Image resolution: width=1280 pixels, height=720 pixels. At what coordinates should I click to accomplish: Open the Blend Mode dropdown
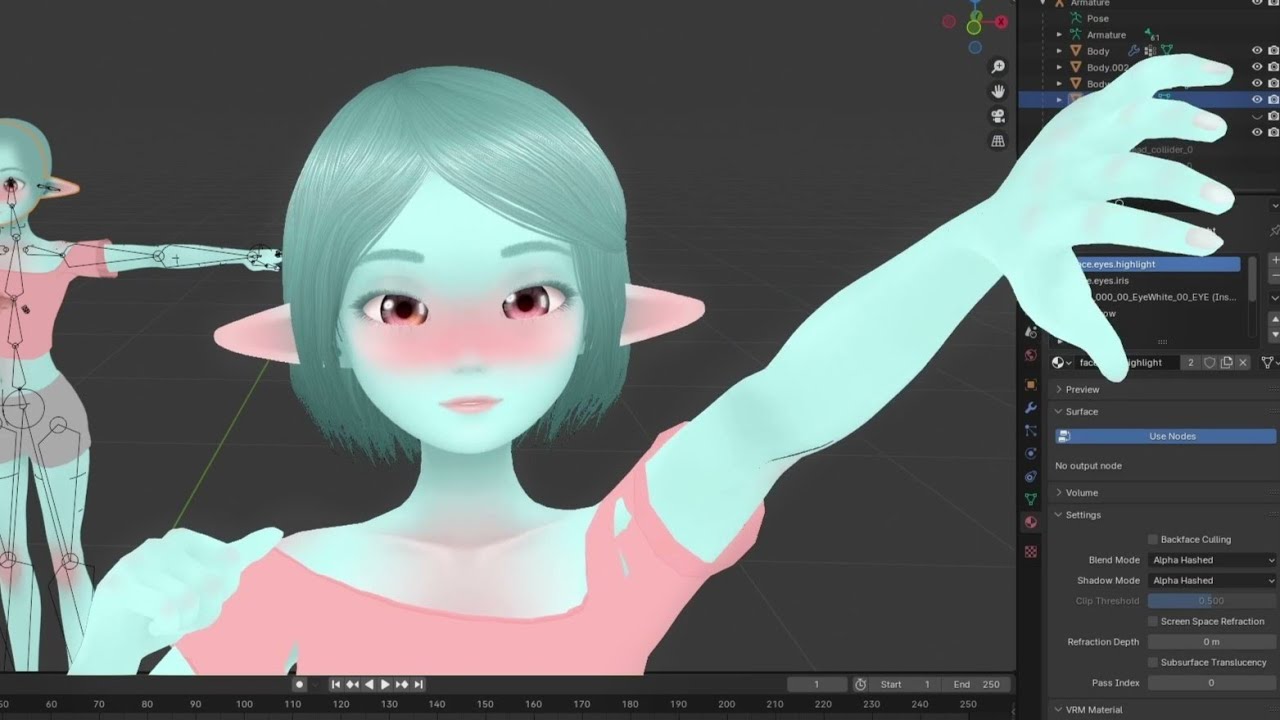tap(1213, 560)
